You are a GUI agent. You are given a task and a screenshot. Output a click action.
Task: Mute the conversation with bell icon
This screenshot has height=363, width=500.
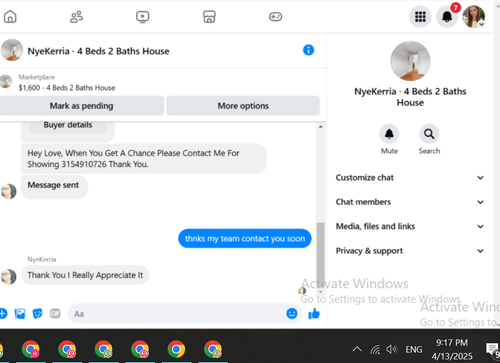pyautogui.click(x=389, y=134)
